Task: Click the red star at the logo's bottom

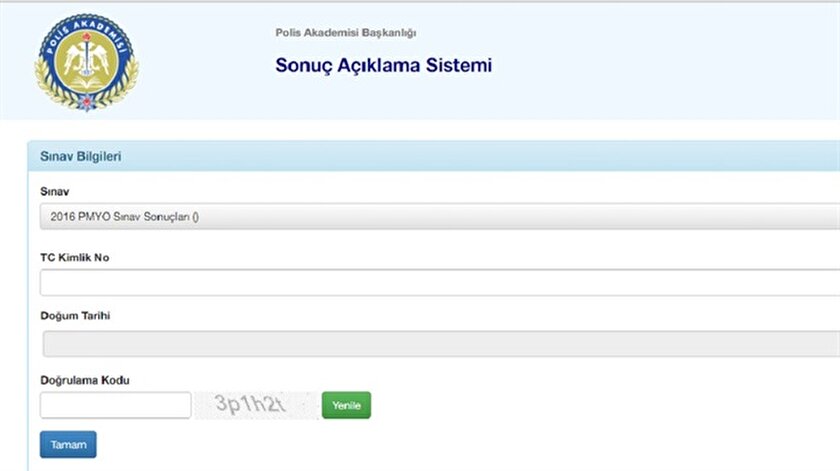Action: click(x=86, y=102)
